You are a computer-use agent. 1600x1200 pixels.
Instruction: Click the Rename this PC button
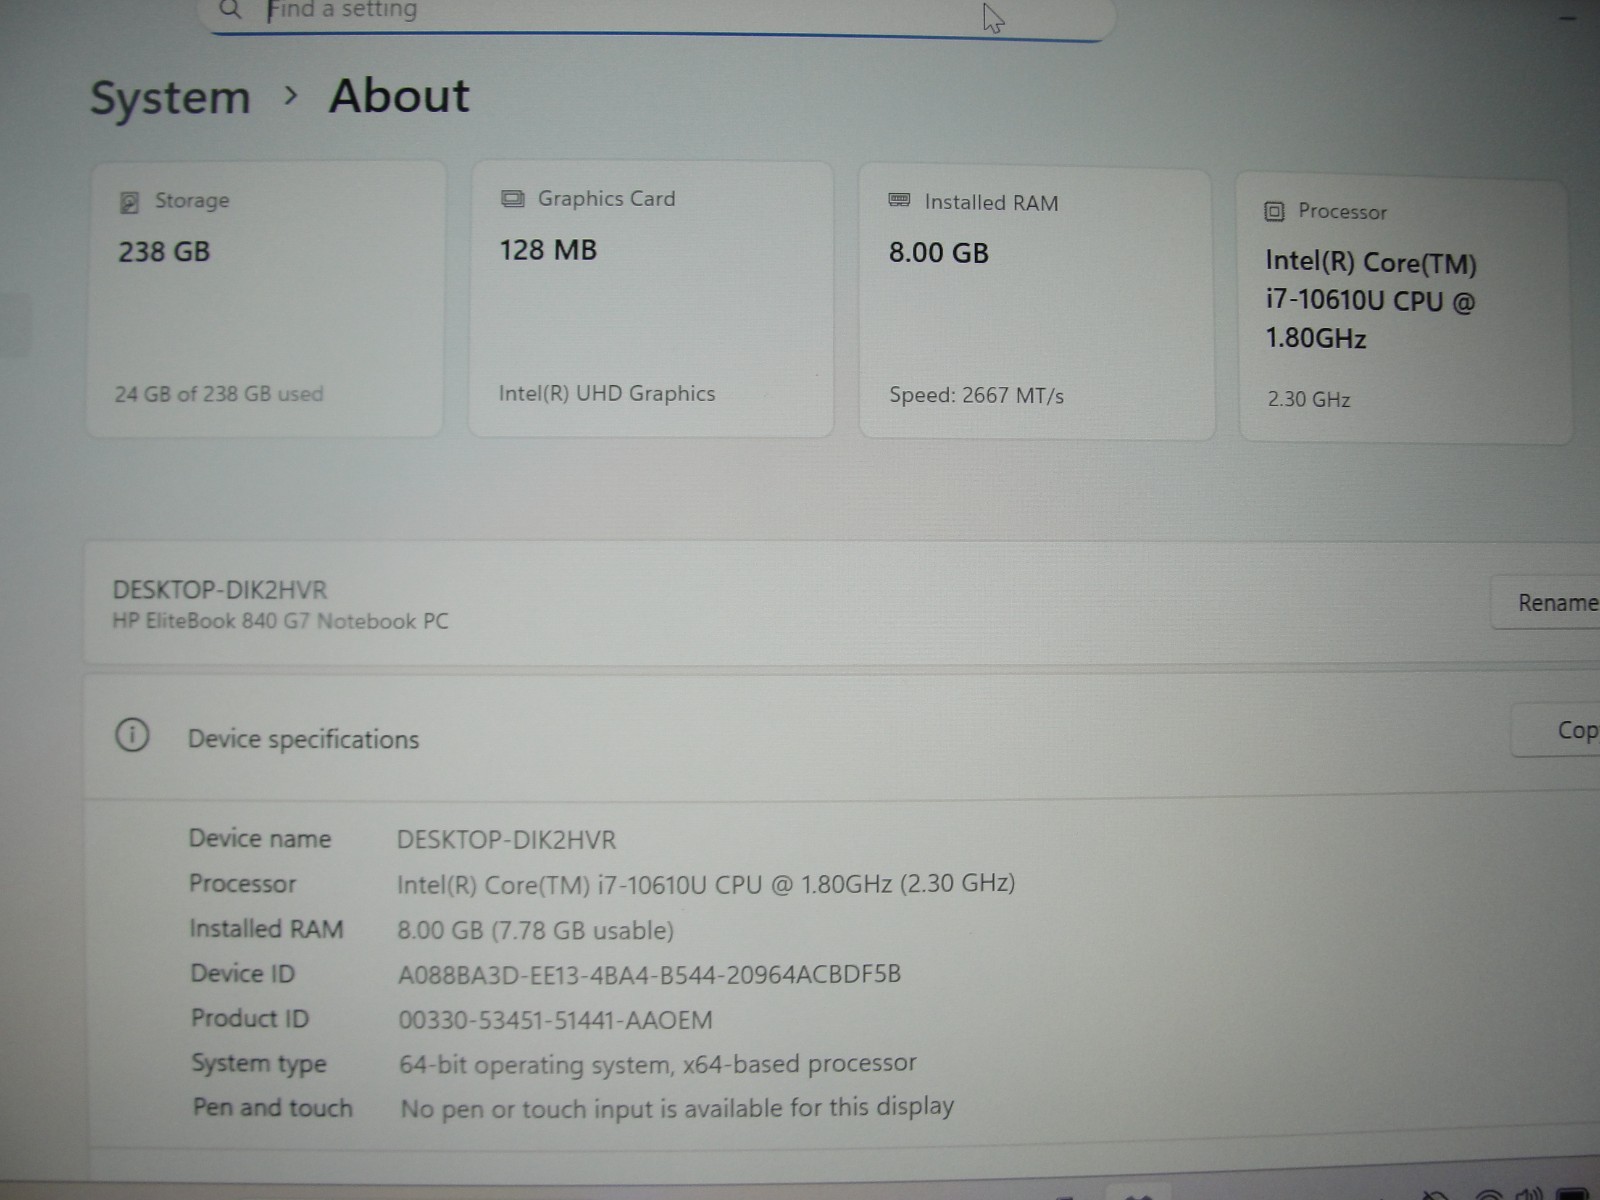point(1548,602)
